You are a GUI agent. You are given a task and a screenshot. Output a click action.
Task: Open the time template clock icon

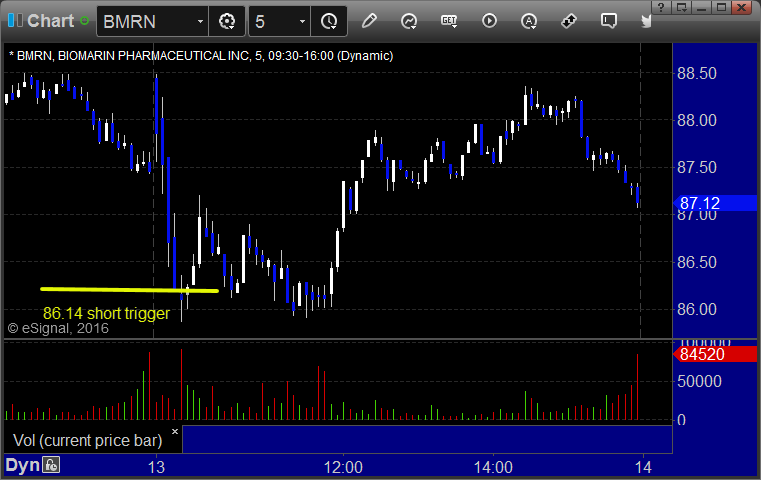tap(329, 21)
